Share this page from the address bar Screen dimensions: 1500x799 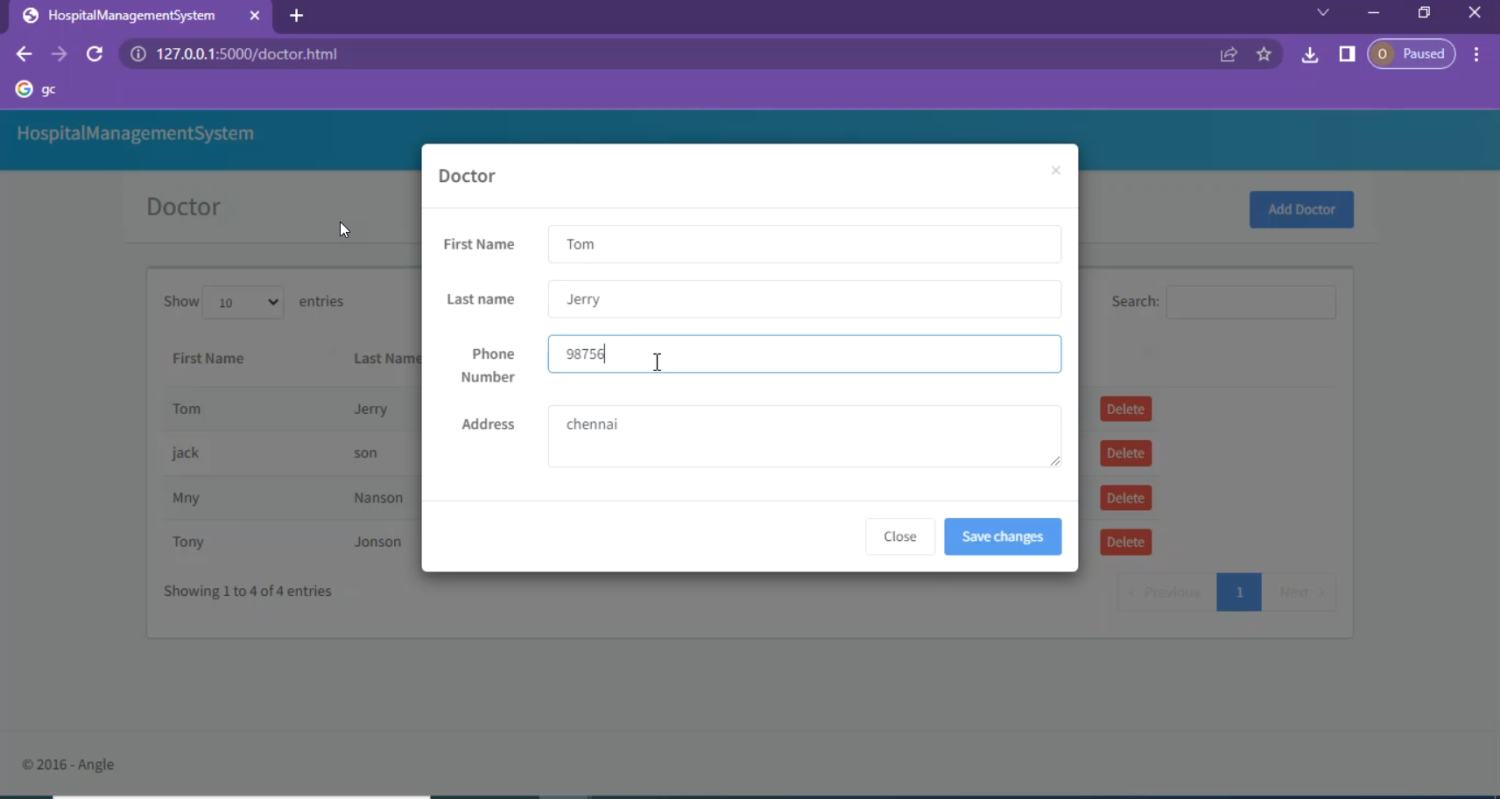point(1229,54)
